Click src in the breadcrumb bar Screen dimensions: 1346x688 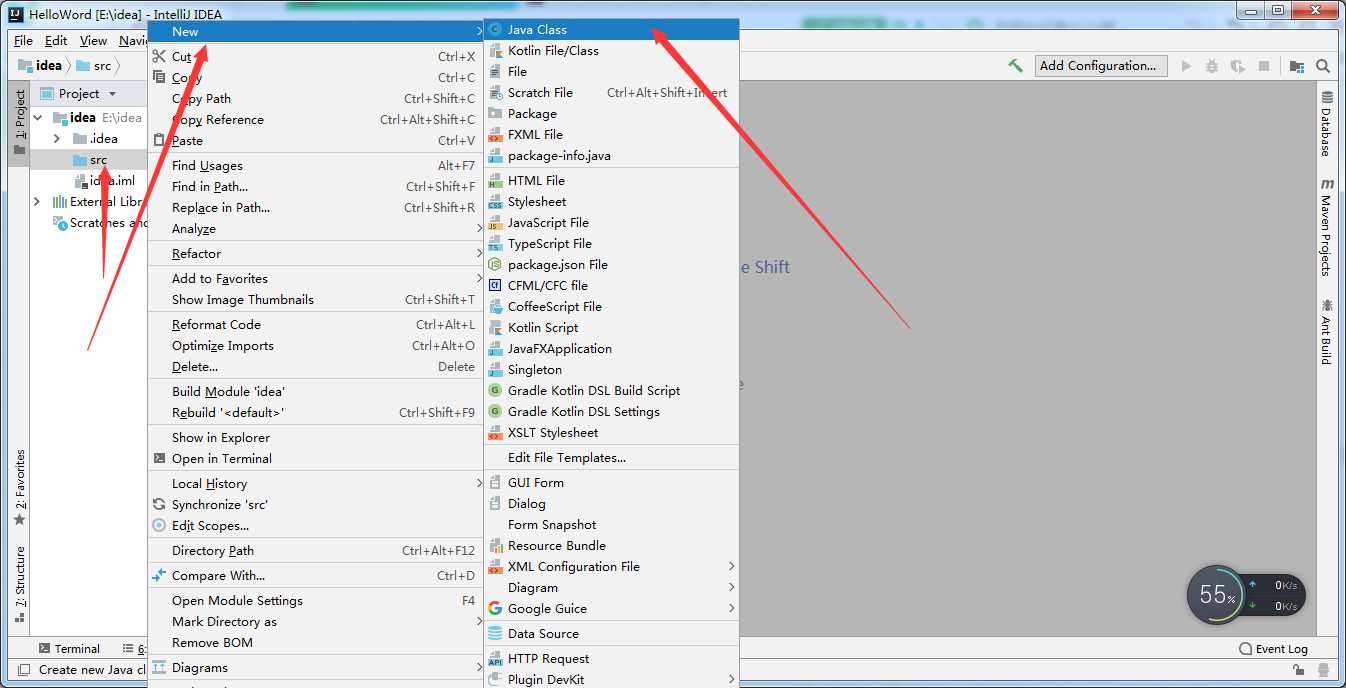point(94,66)
